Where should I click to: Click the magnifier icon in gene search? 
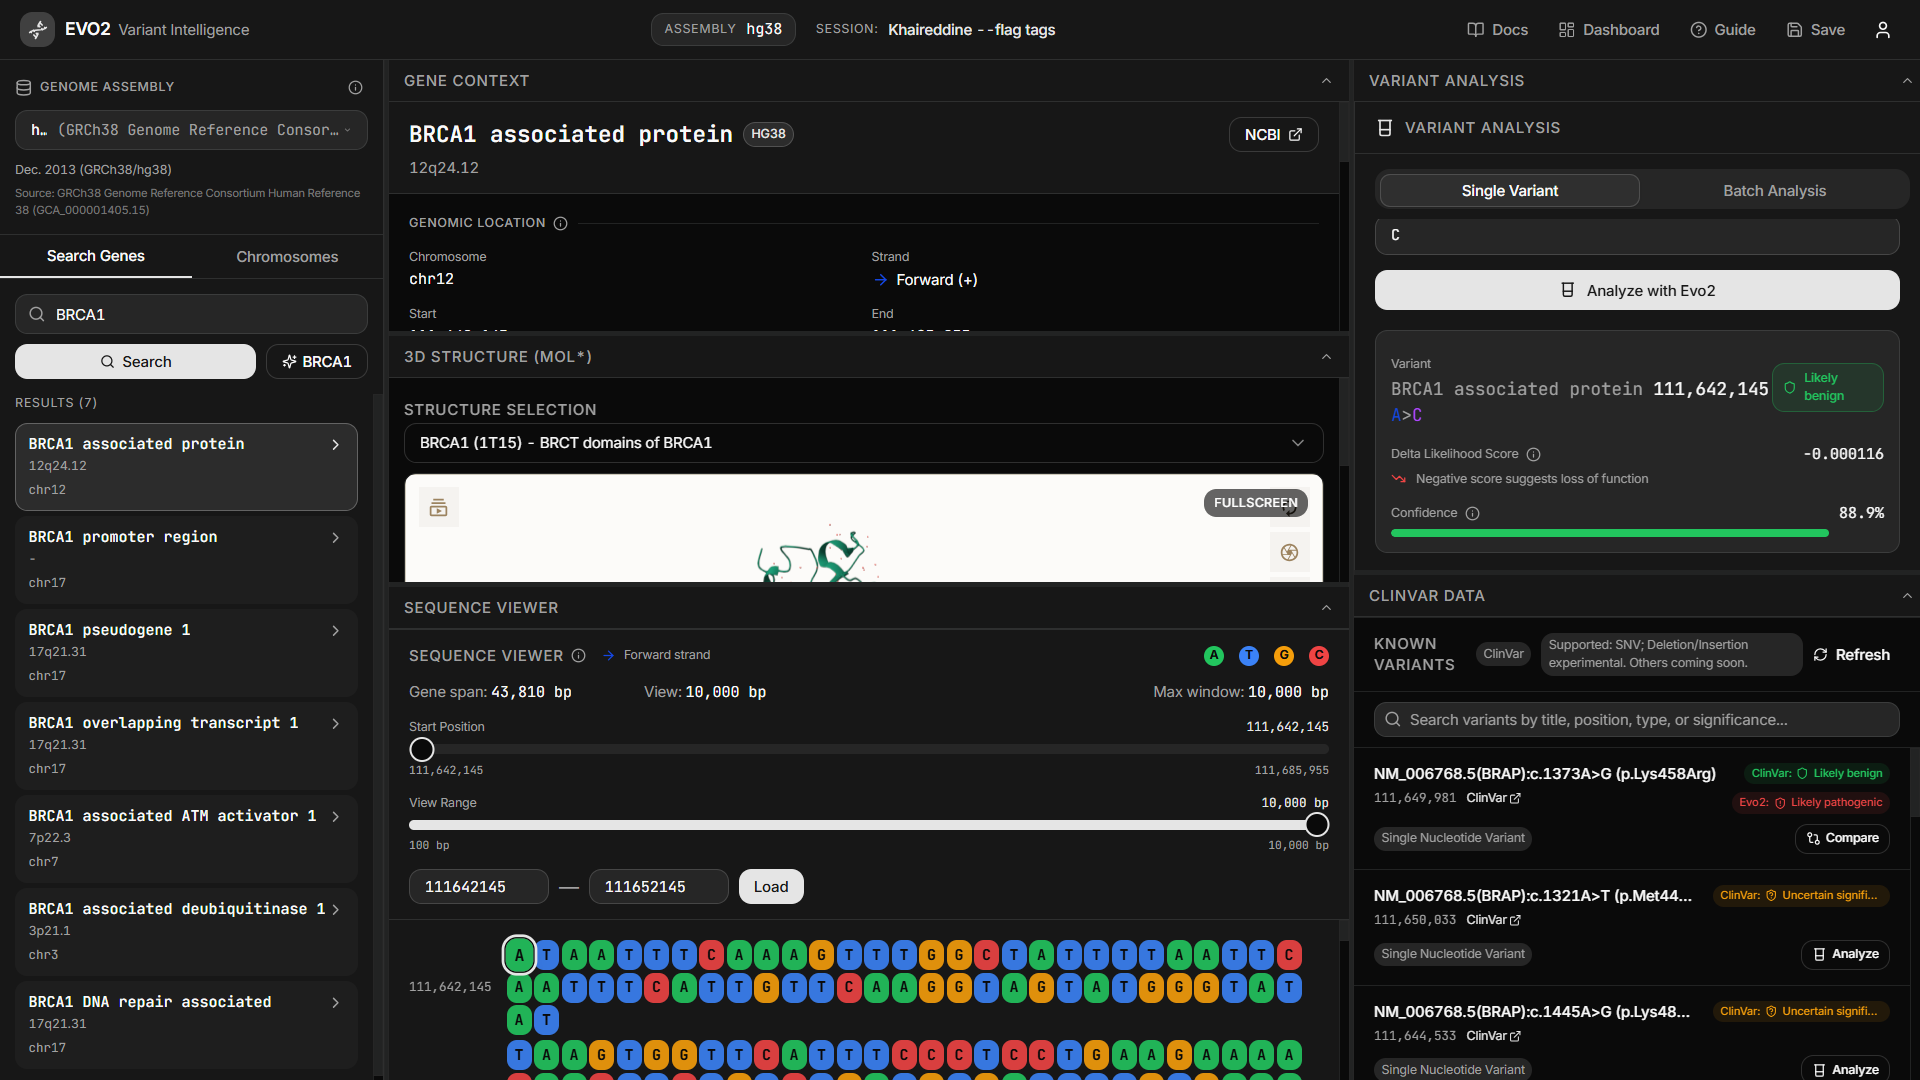click(37, 315)
